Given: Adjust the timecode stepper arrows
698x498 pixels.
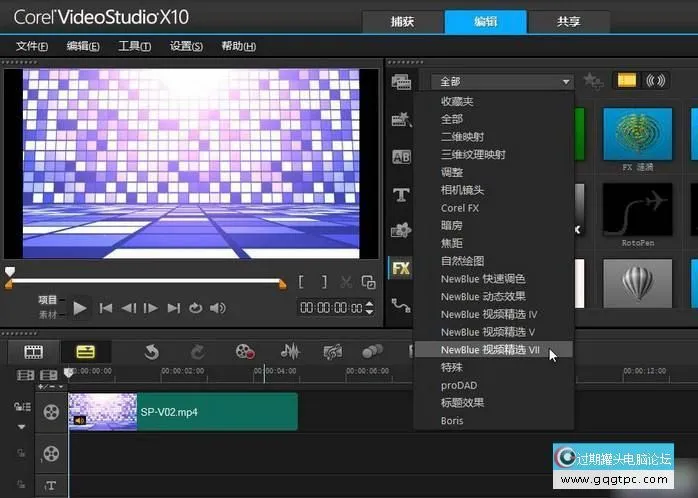Looking at the screenshot, I should click(369, 308).
